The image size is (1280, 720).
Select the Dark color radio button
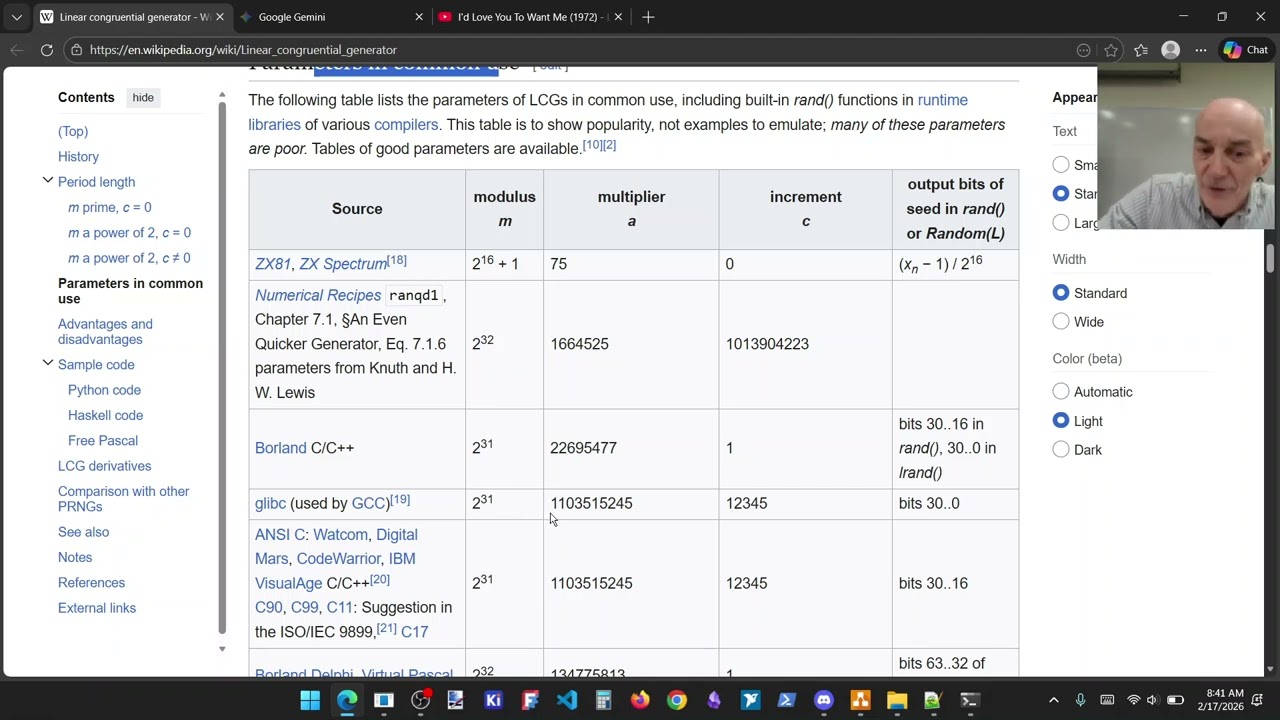click(1061, 450)
